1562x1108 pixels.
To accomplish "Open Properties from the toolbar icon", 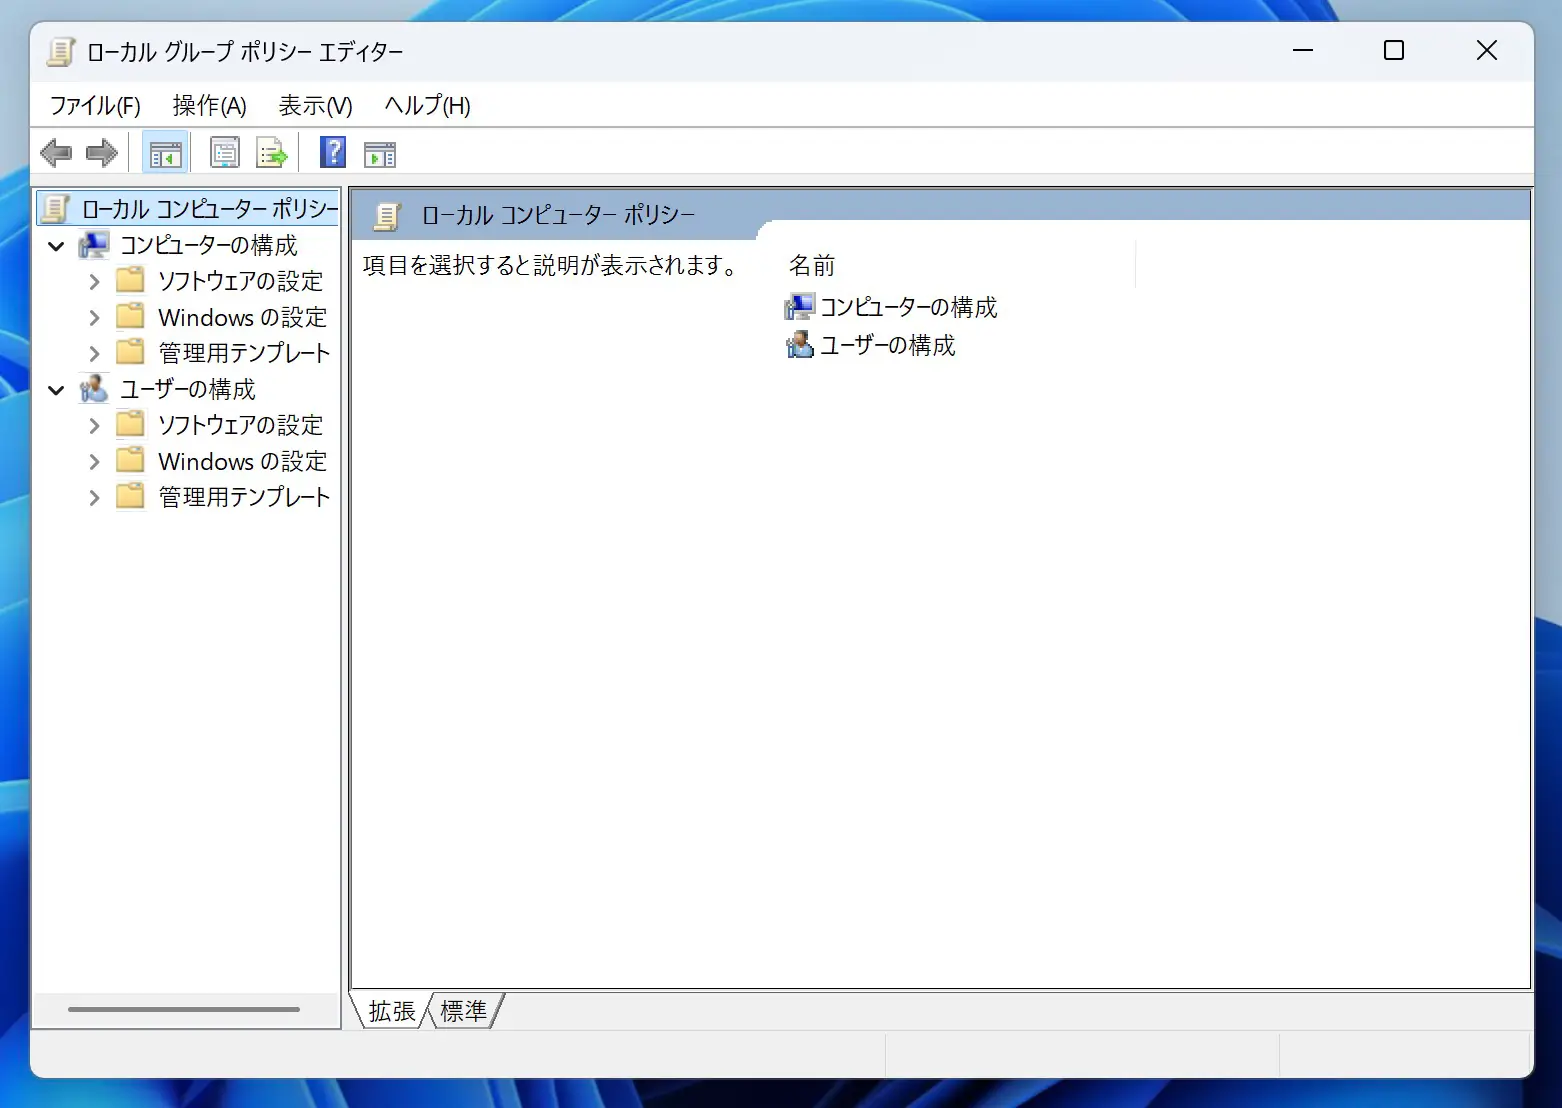I will point(225,154).
